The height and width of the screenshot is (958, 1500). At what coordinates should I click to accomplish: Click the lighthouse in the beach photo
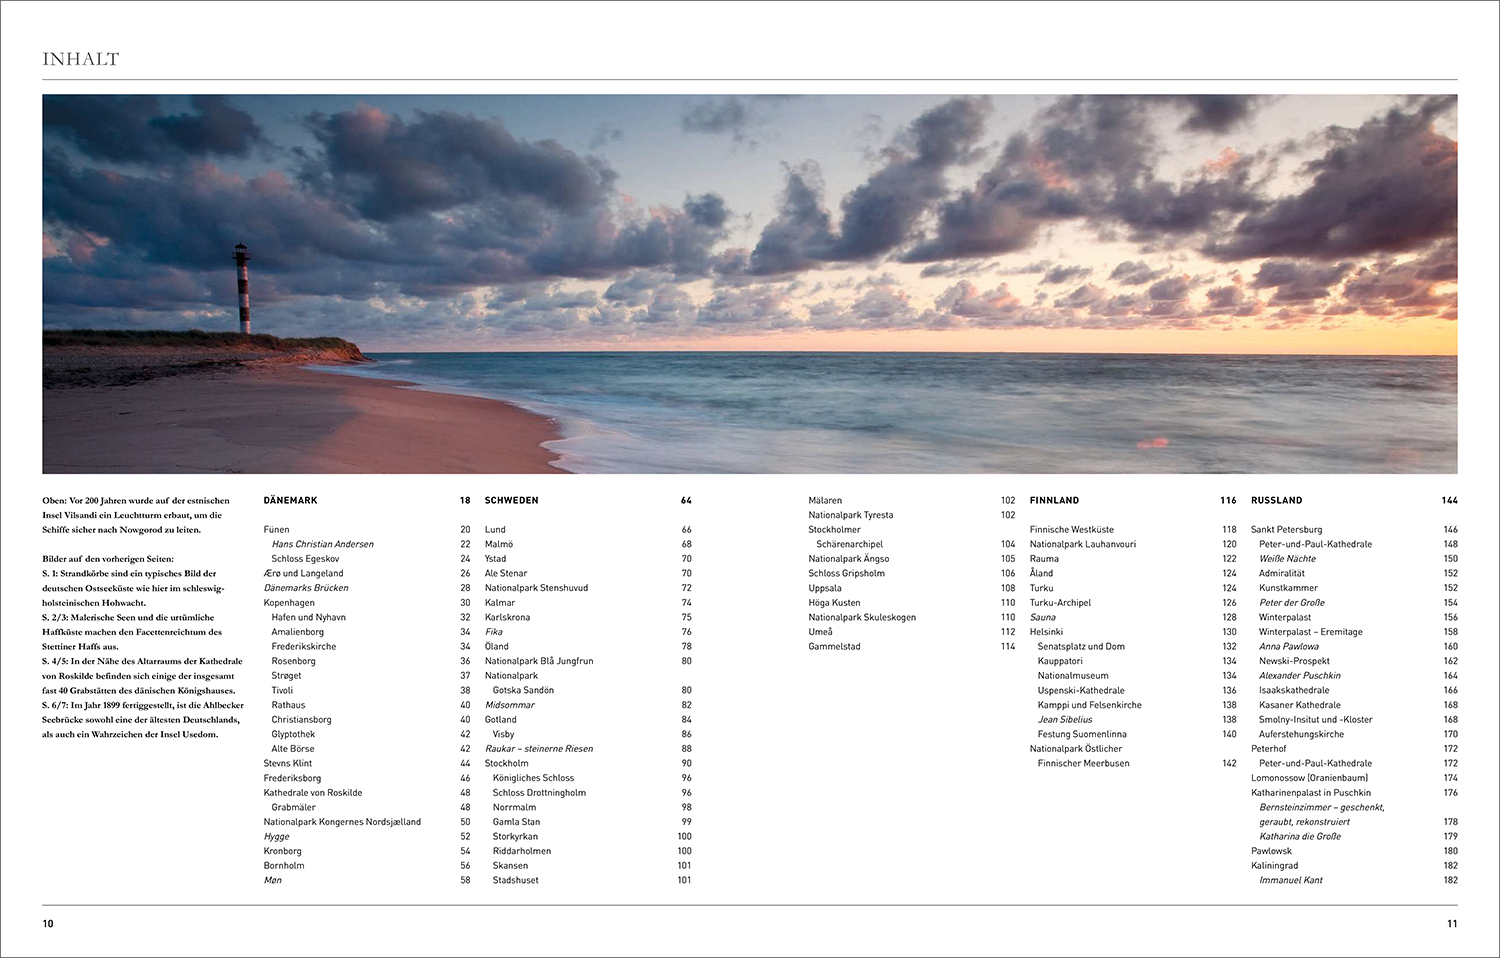(242, 288)
